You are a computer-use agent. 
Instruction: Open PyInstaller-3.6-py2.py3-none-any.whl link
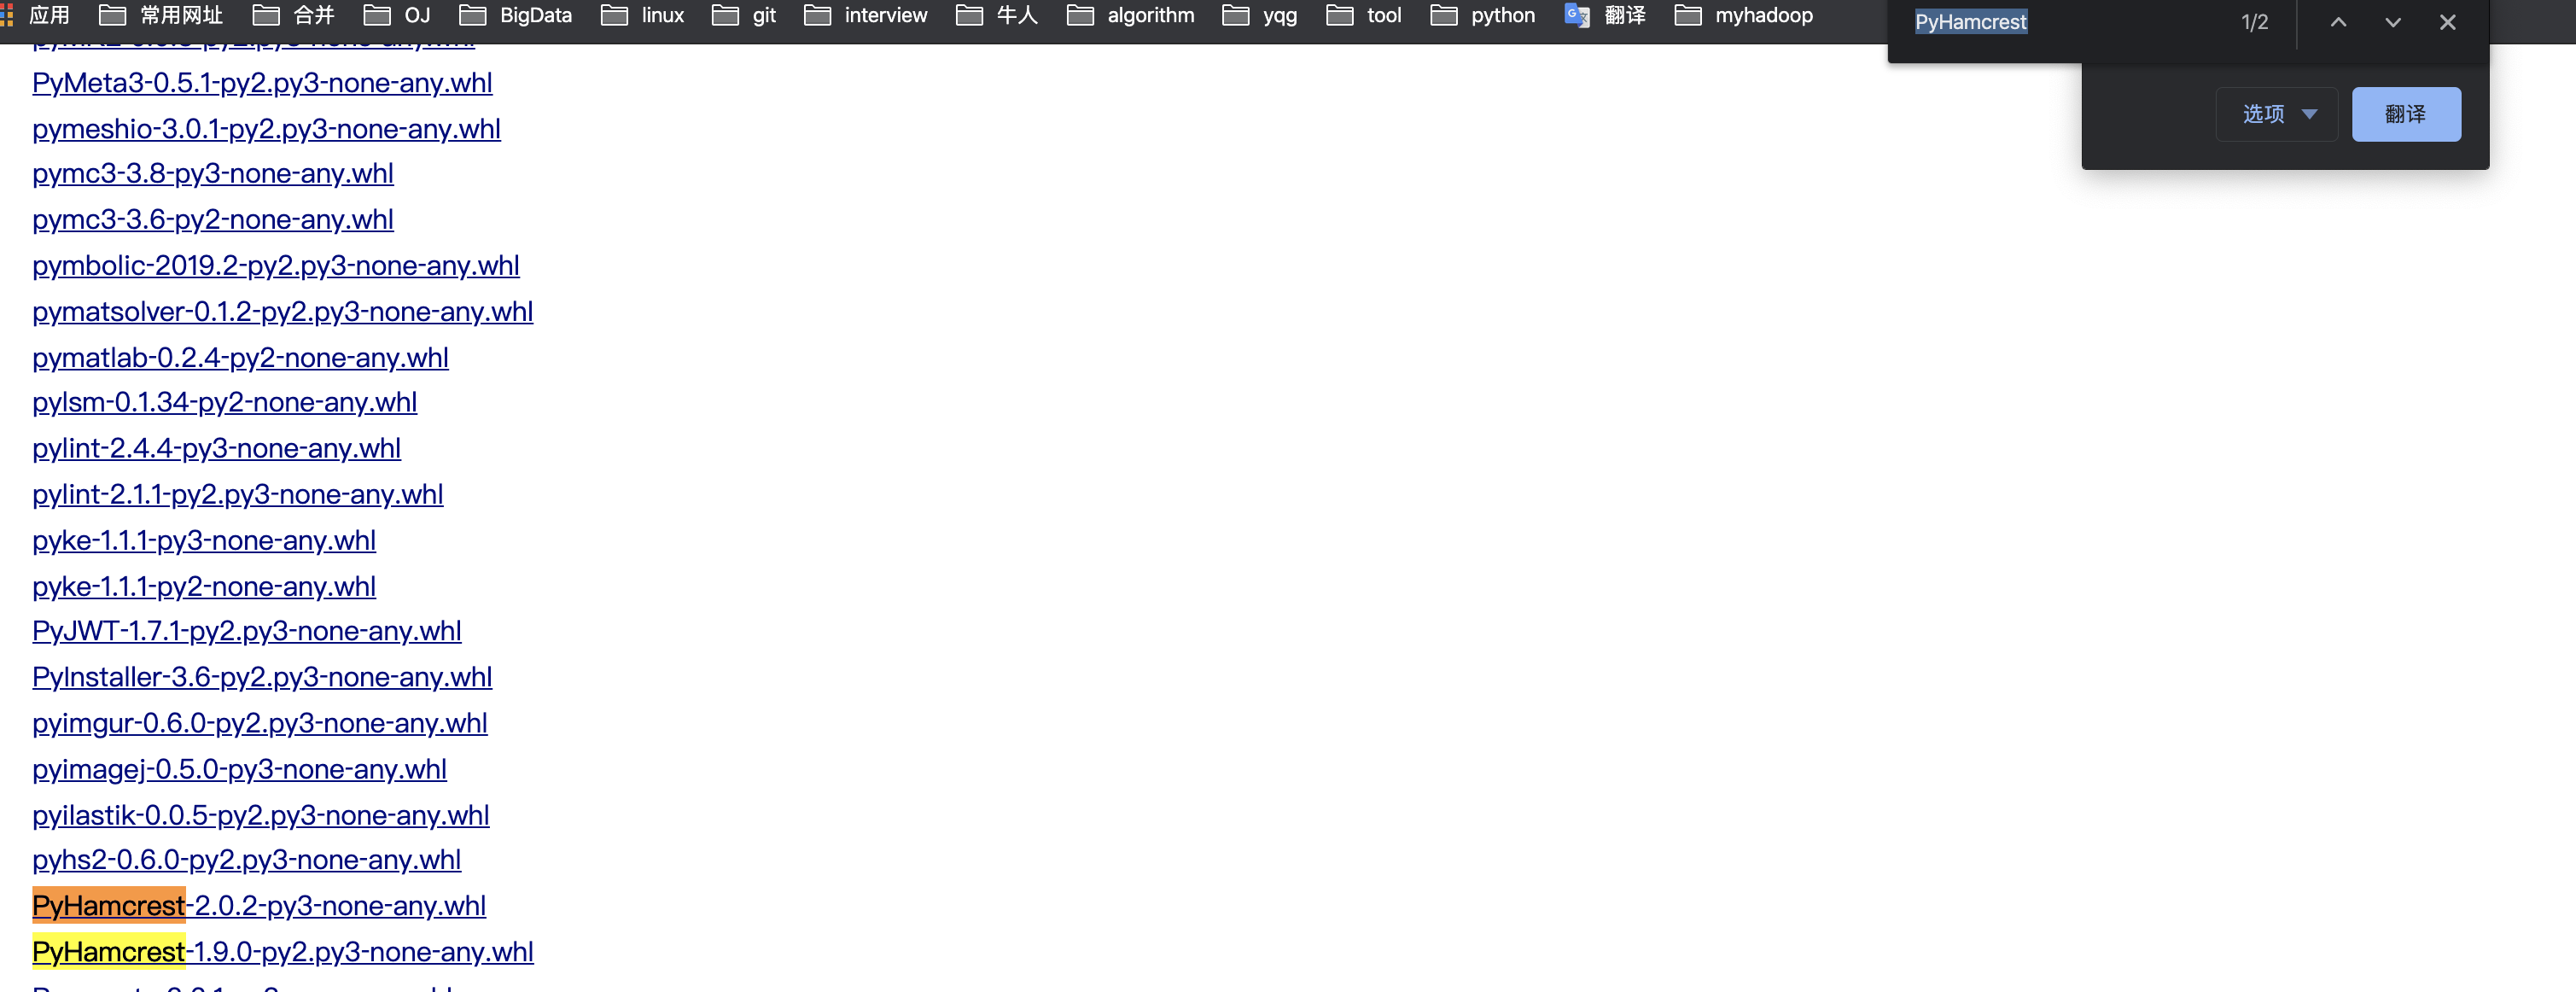pos(262,678)
